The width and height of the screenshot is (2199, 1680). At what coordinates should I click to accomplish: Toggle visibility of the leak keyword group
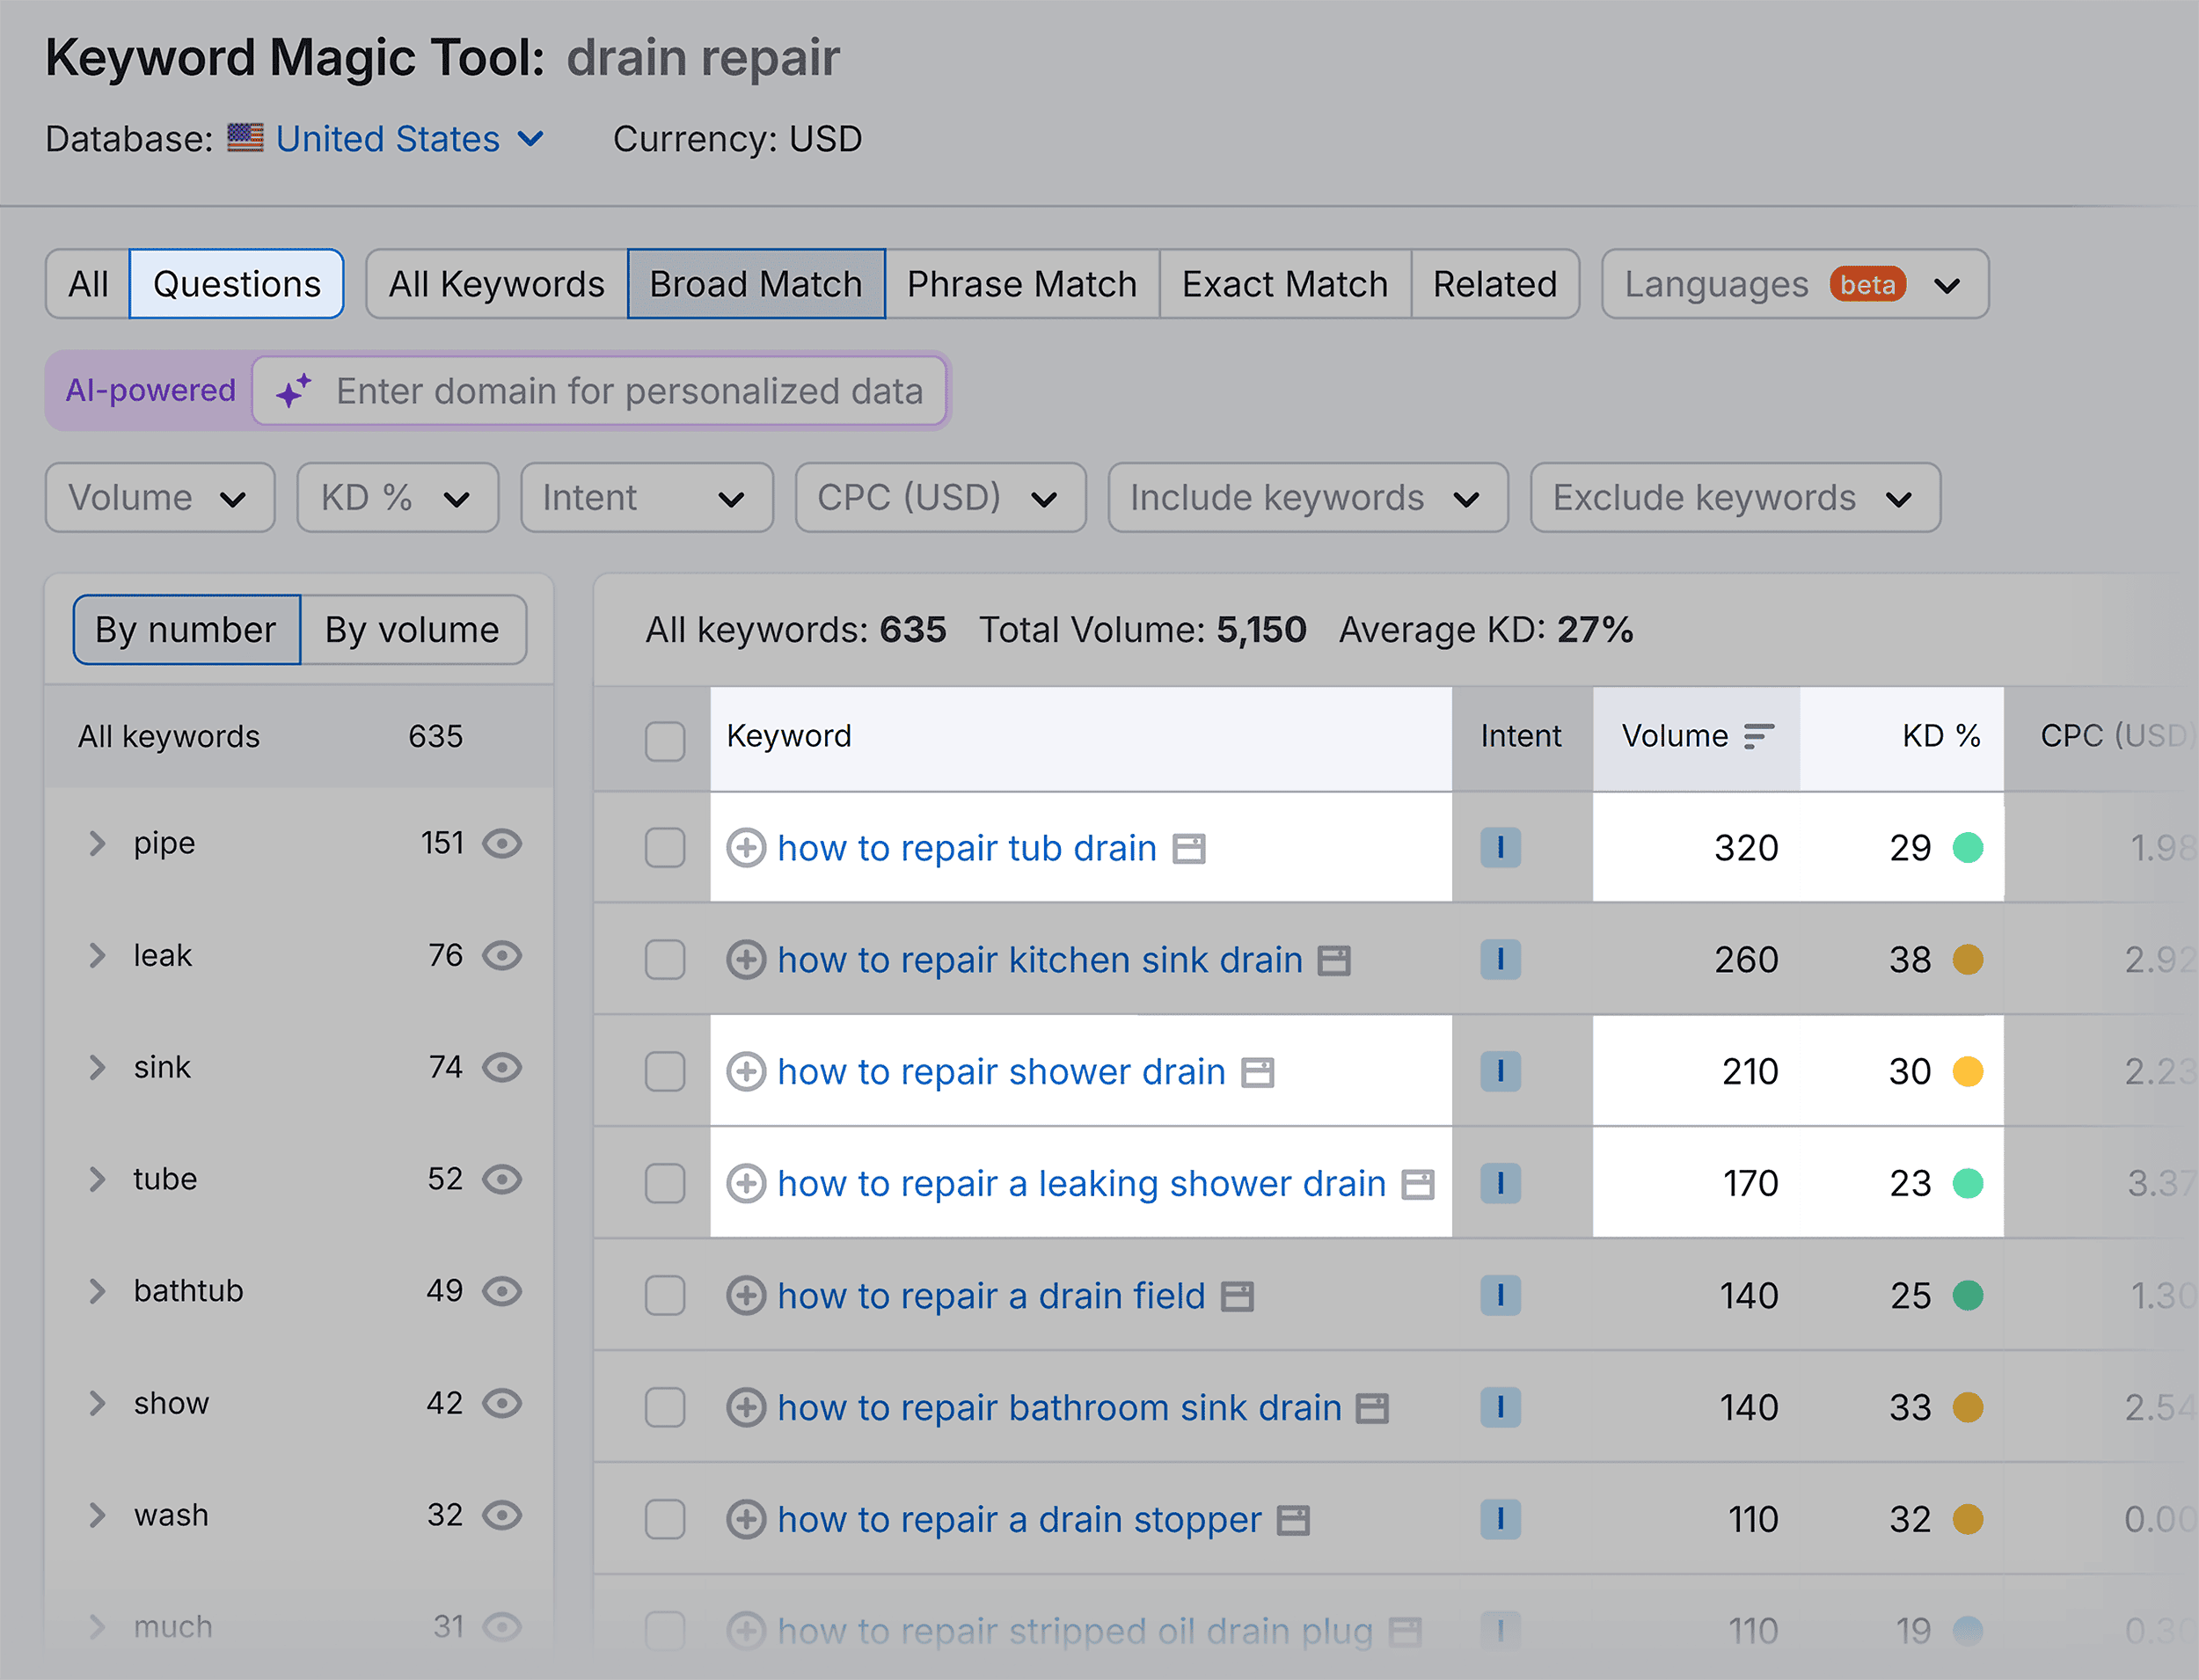click(502, 955)
